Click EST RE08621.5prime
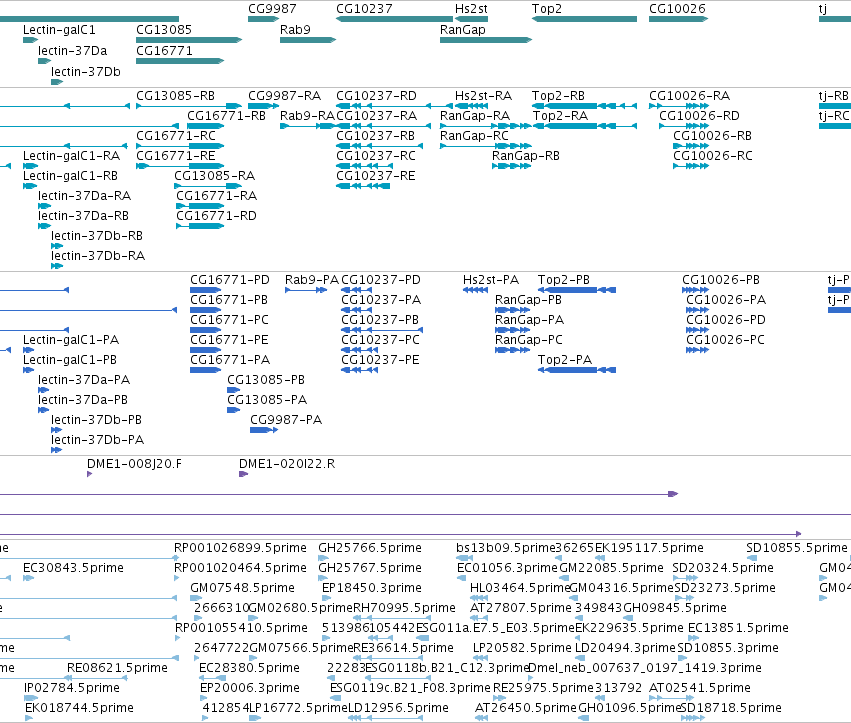Screen dimensions: 851x723 click(117, 668)
